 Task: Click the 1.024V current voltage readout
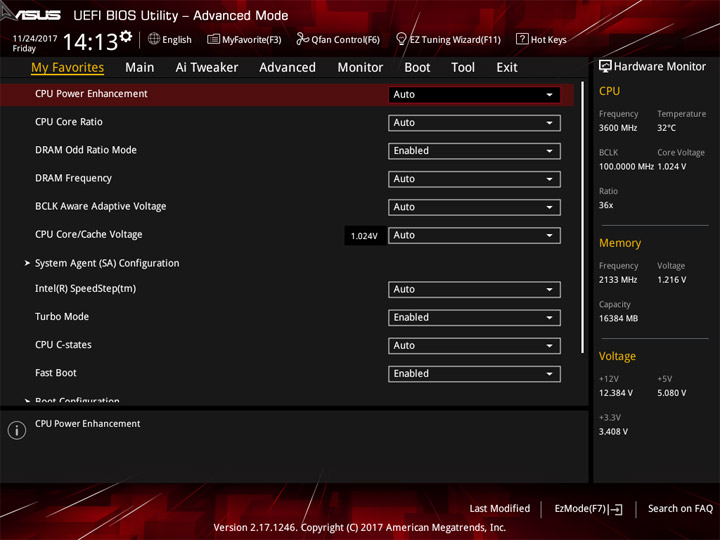[364, 236]
